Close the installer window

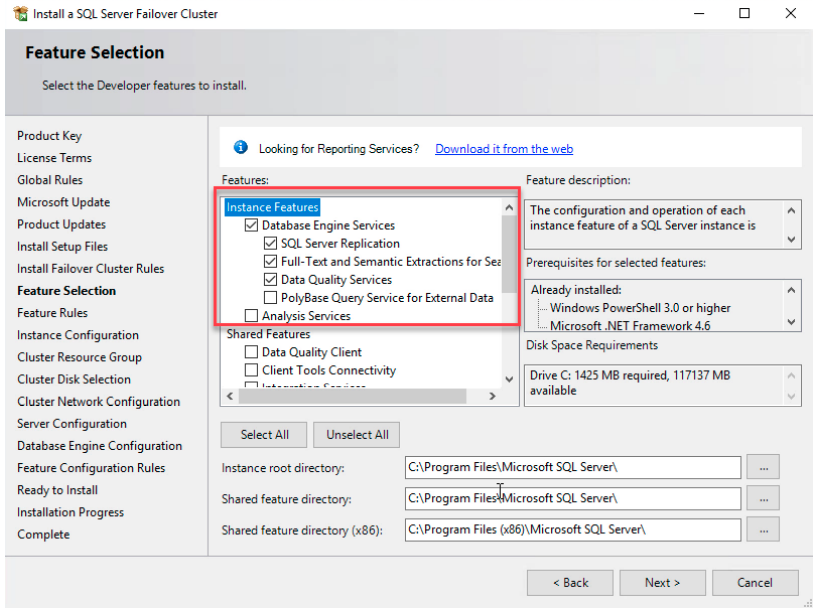click(x=791, y=14)
